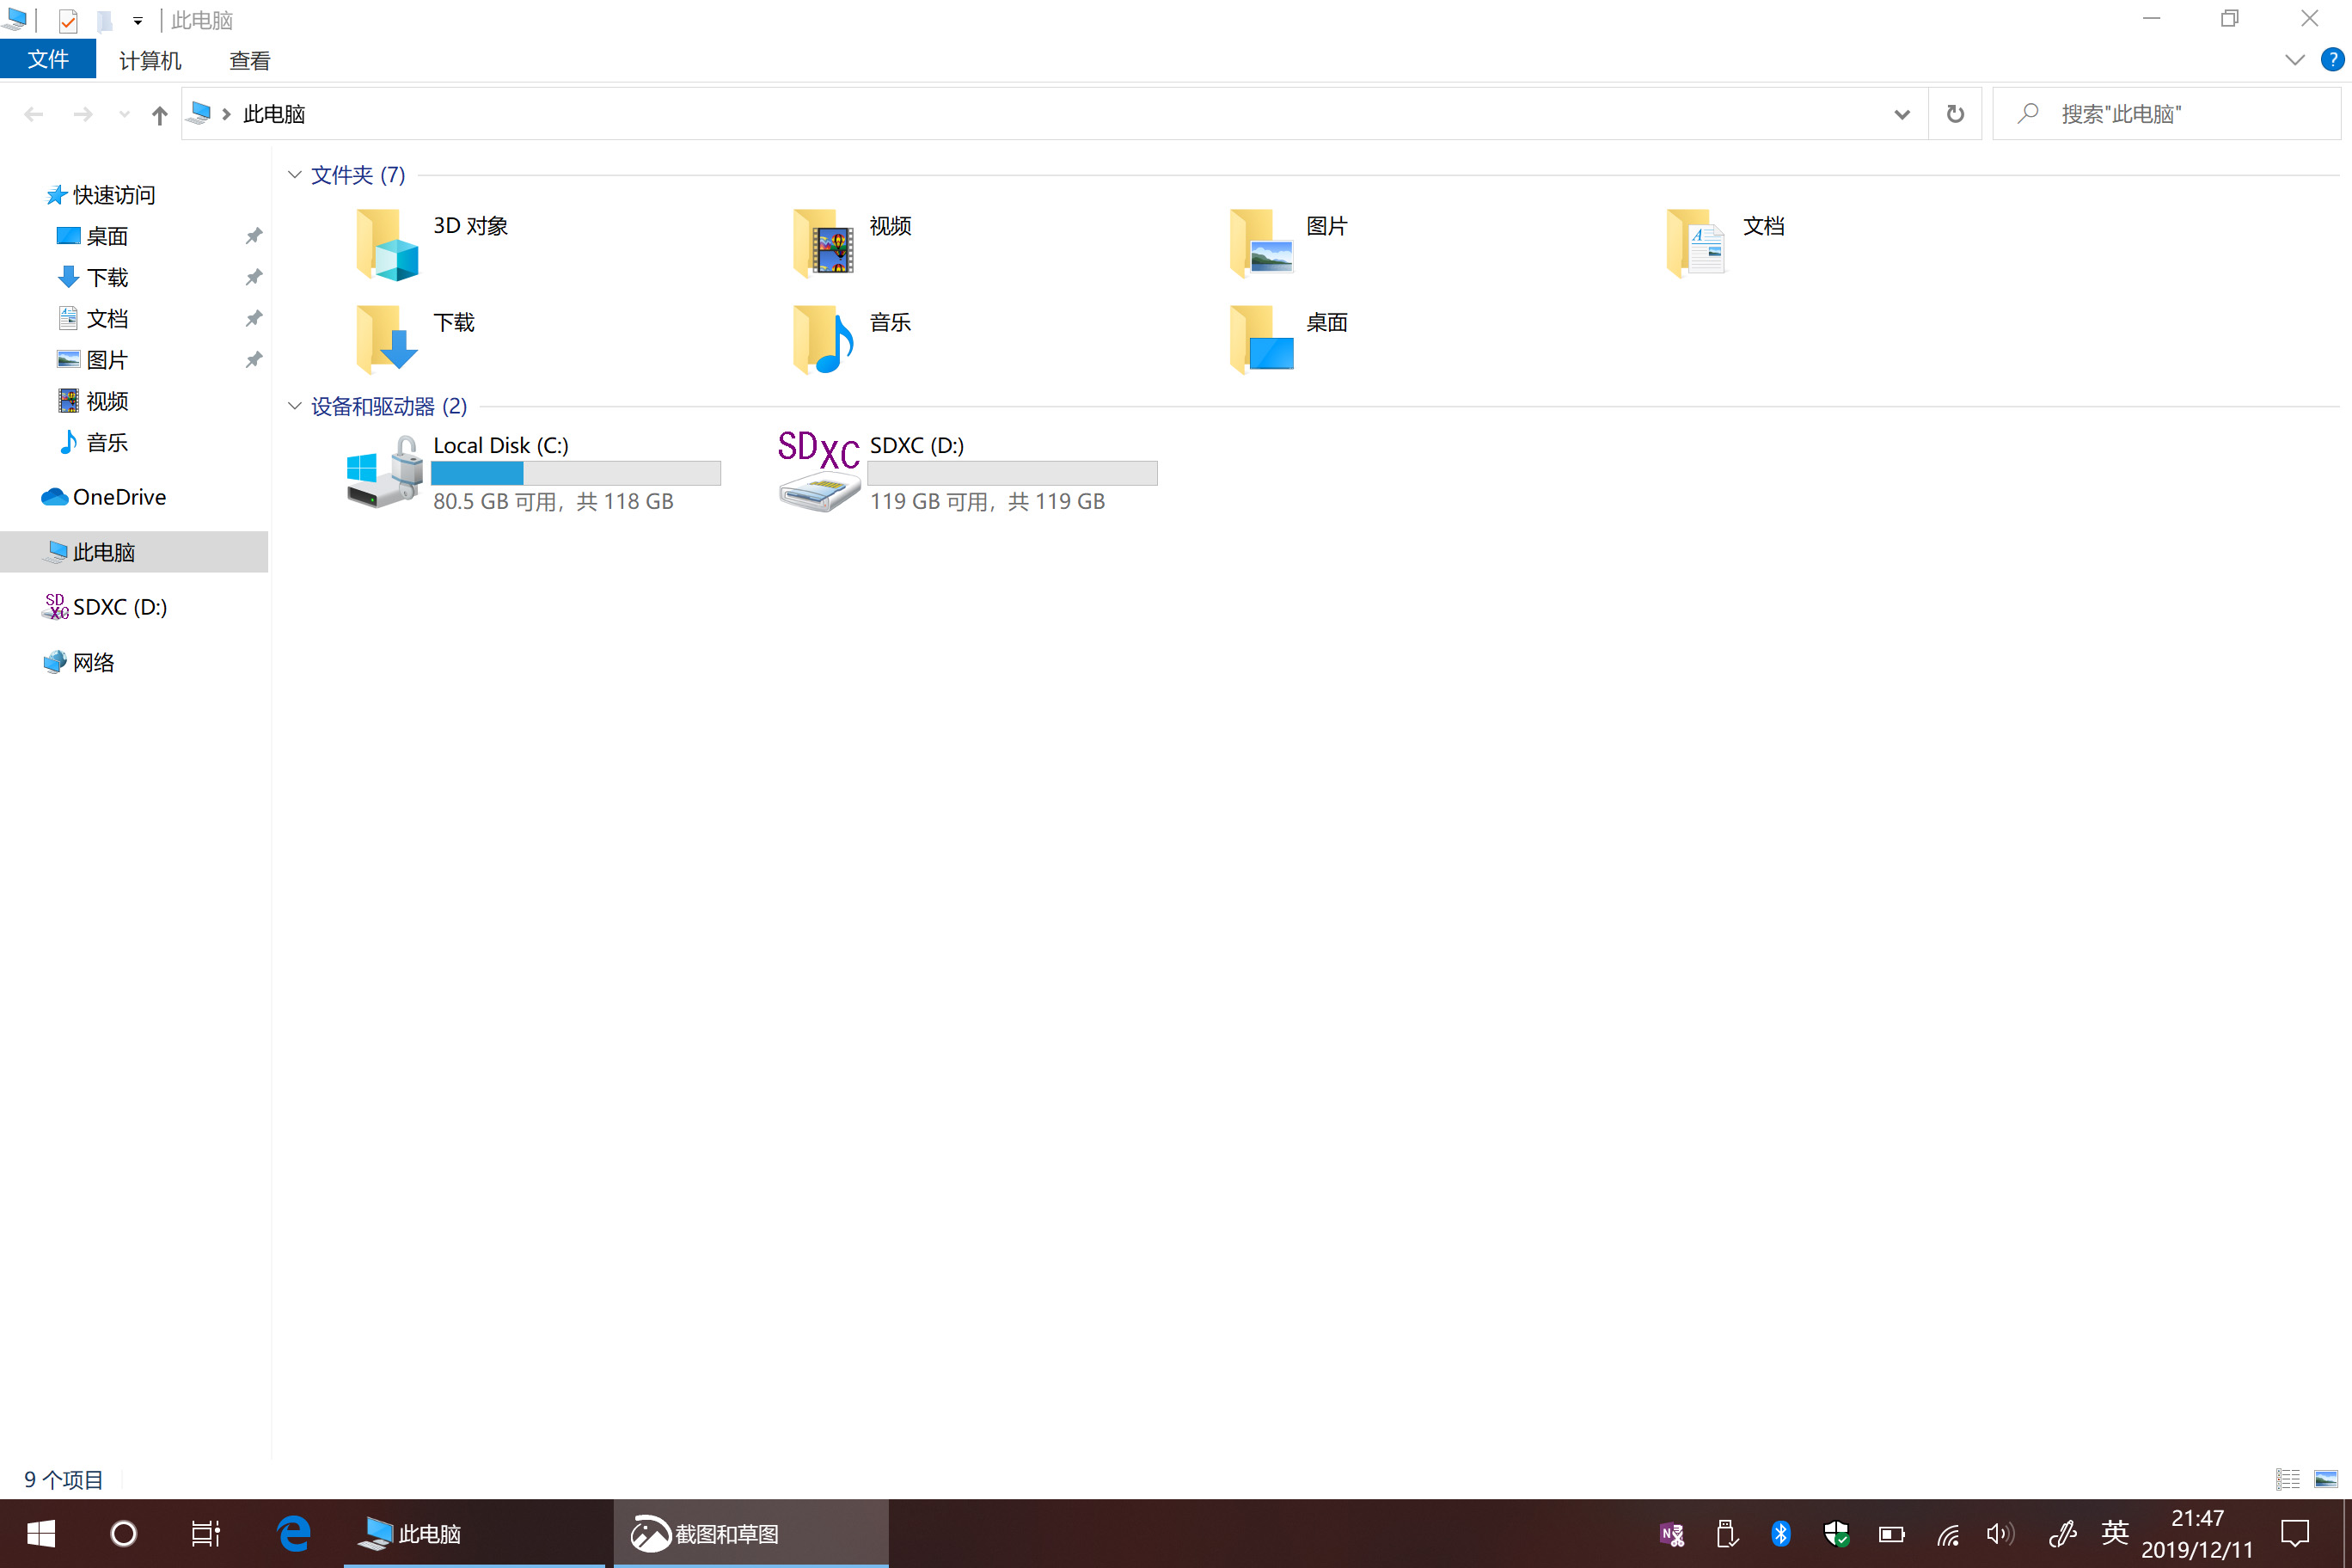Switch to 截图和草图 taskbar window
The height and width of the screenshot is (1568, 2352).
[750, 1534]
